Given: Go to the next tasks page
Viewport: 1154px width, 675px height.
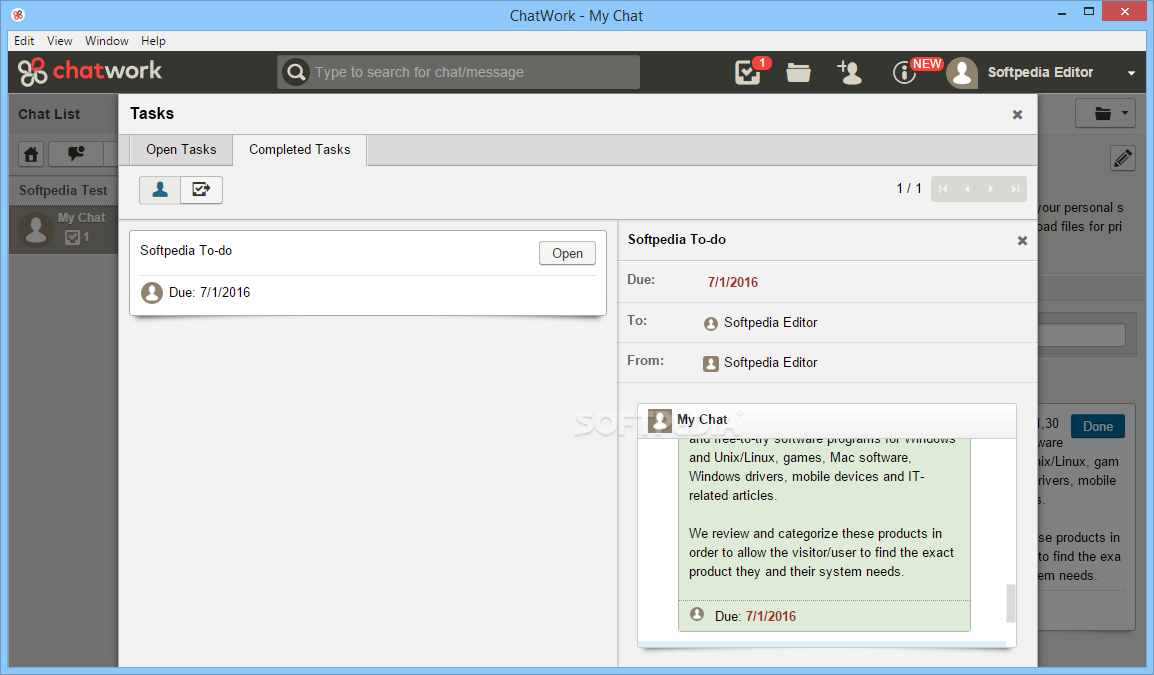Looking at the screenshot, I should coord(991,189).
